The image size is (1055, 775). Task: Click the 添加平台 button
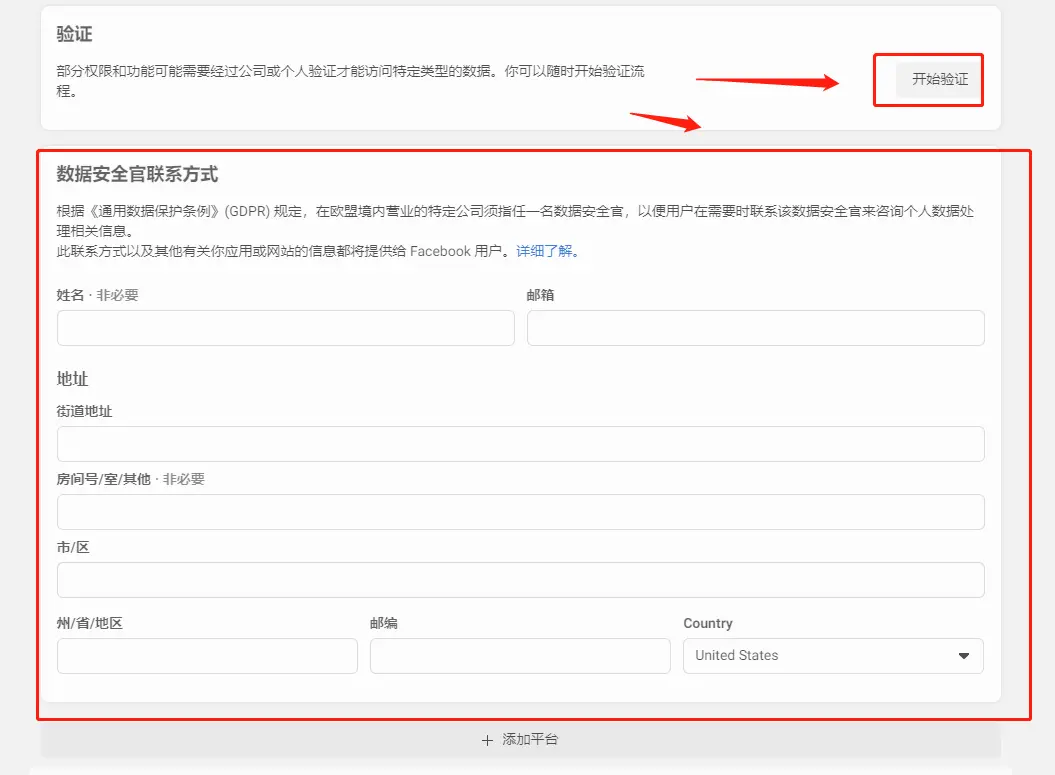(x=520, y=739)
